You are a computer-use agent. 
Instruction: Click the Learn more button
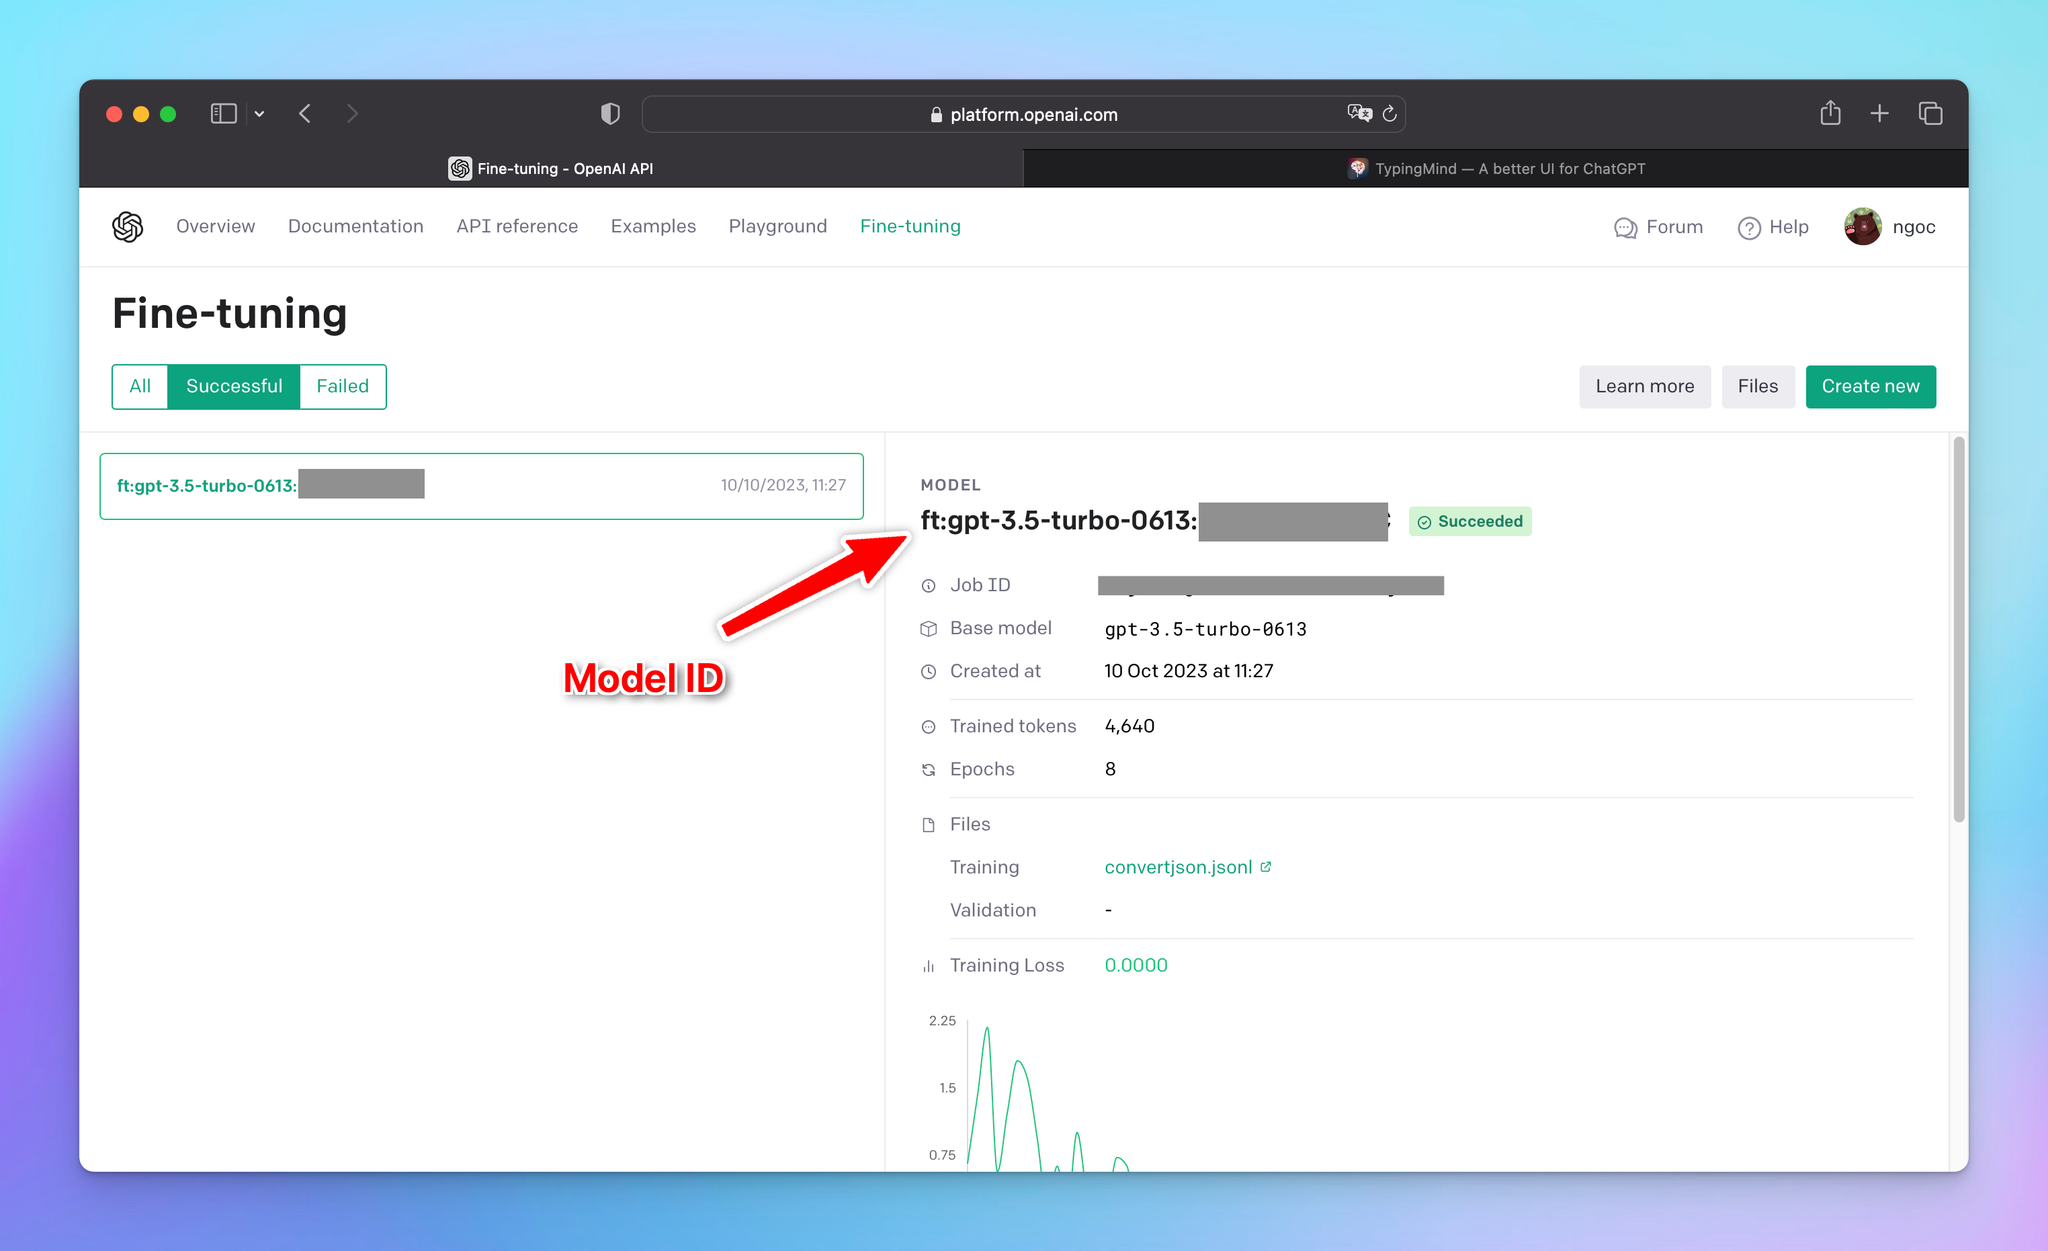1643,385
